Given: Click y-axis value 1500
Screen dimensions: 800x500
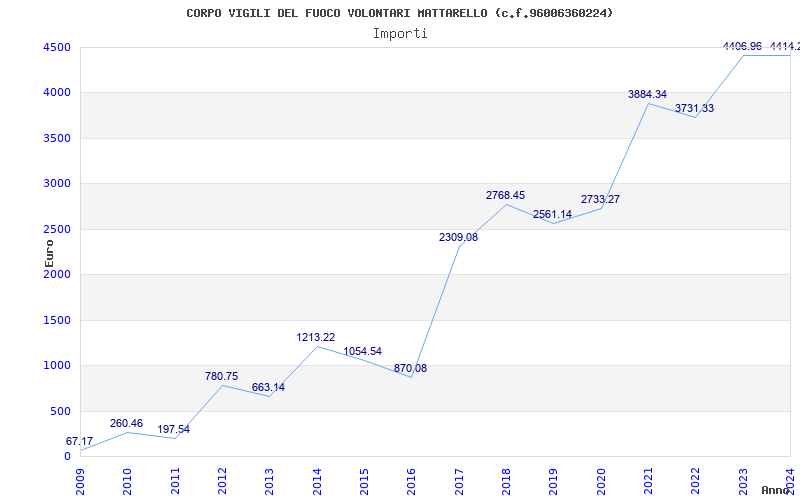Looking at the screenshot, I should click(57, 320).
